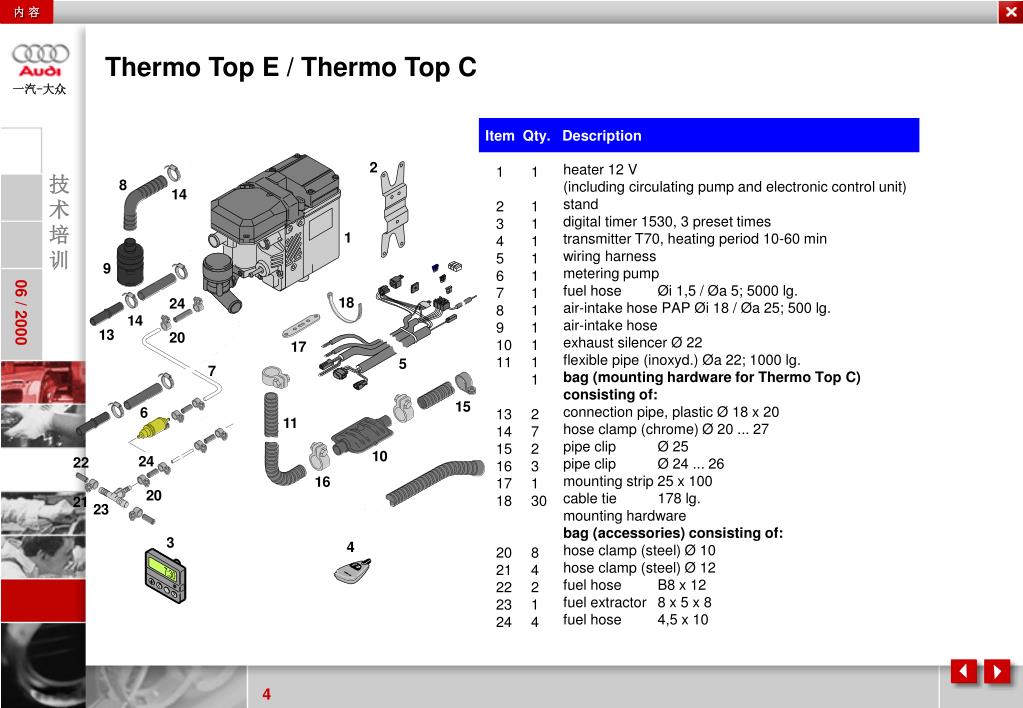The height and width of the screenshot is (708, 1023).
Task: Select the 06 / 2000 sidebar tab
Action: (21, 313)
